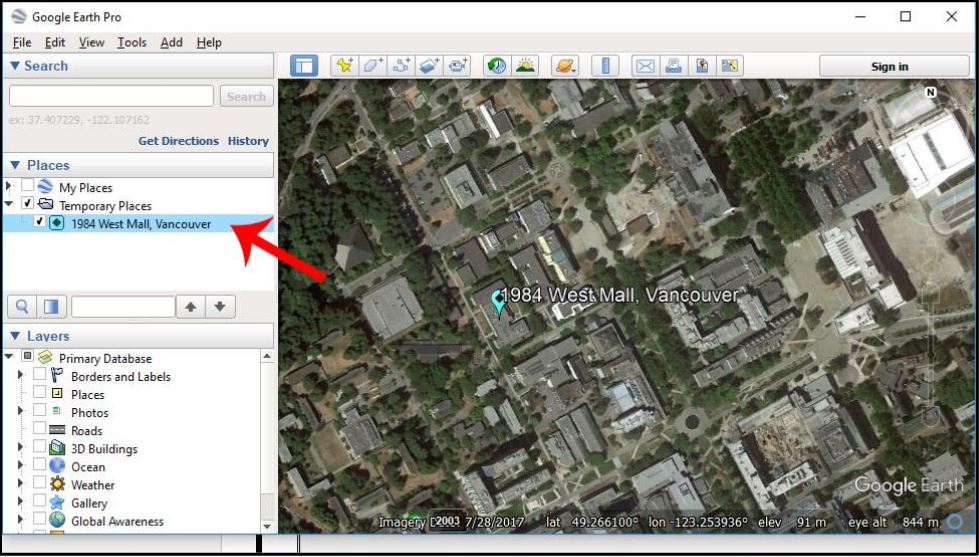Open the search History link

(x=248, y=141)
